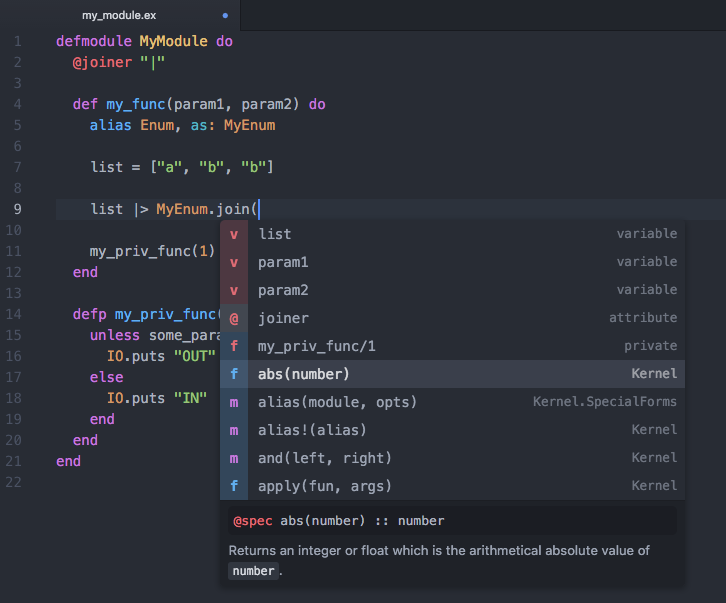Choose the abs(number) autocomplete suggestion
This screenshot has height=603, width=726.
(304, 374)
